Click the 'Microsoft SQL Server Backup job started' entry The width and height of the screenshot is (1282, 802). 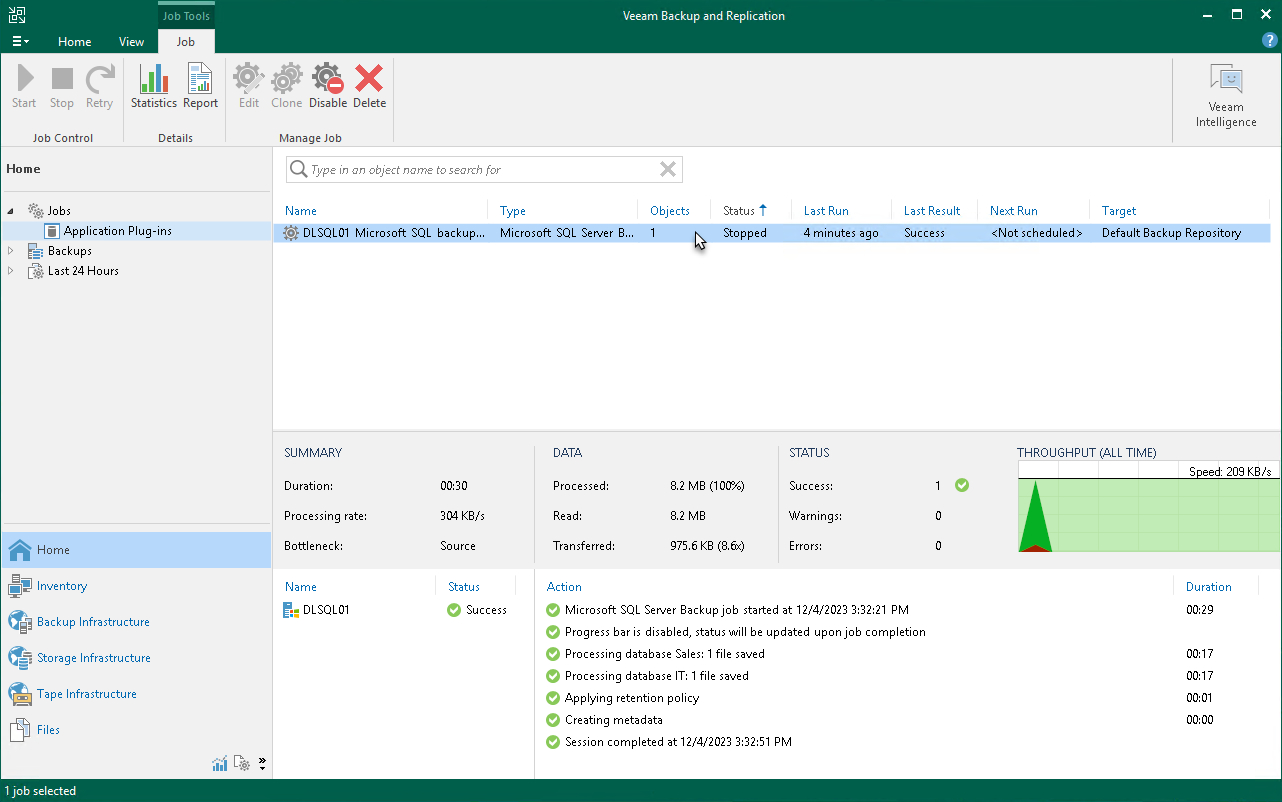[x=737, y=610]
